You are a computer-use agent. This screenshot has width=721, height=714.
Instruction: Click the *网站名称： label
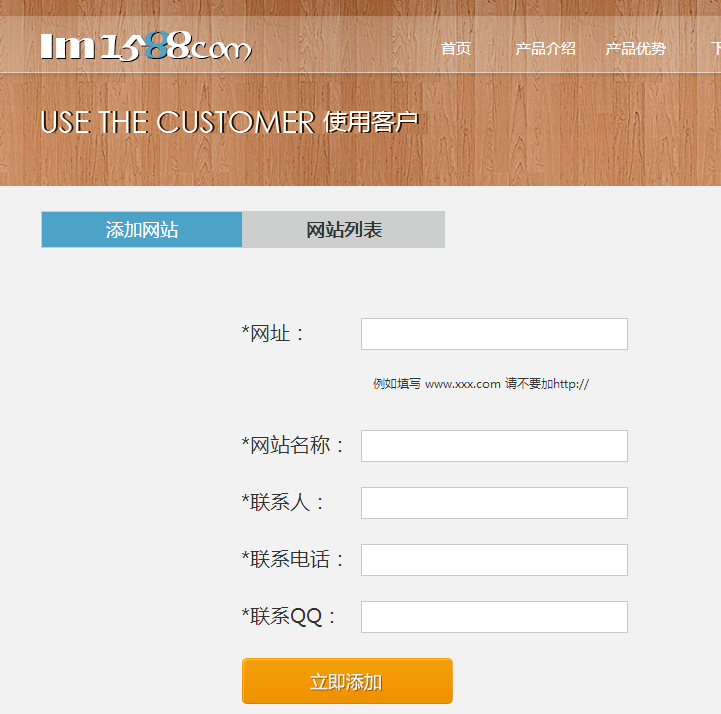(x=293, y=446)
